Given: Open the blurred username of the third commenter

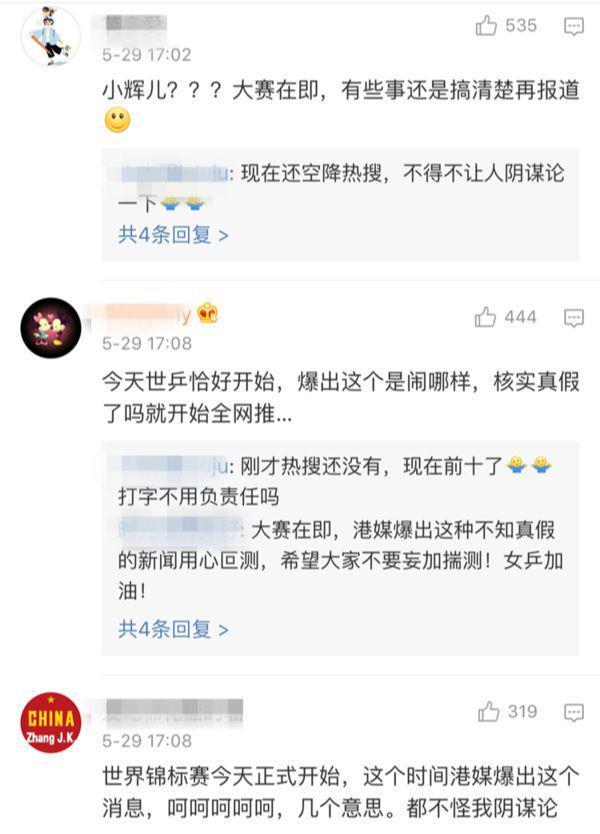Looking at the screenshot, I should coord(173,710).
